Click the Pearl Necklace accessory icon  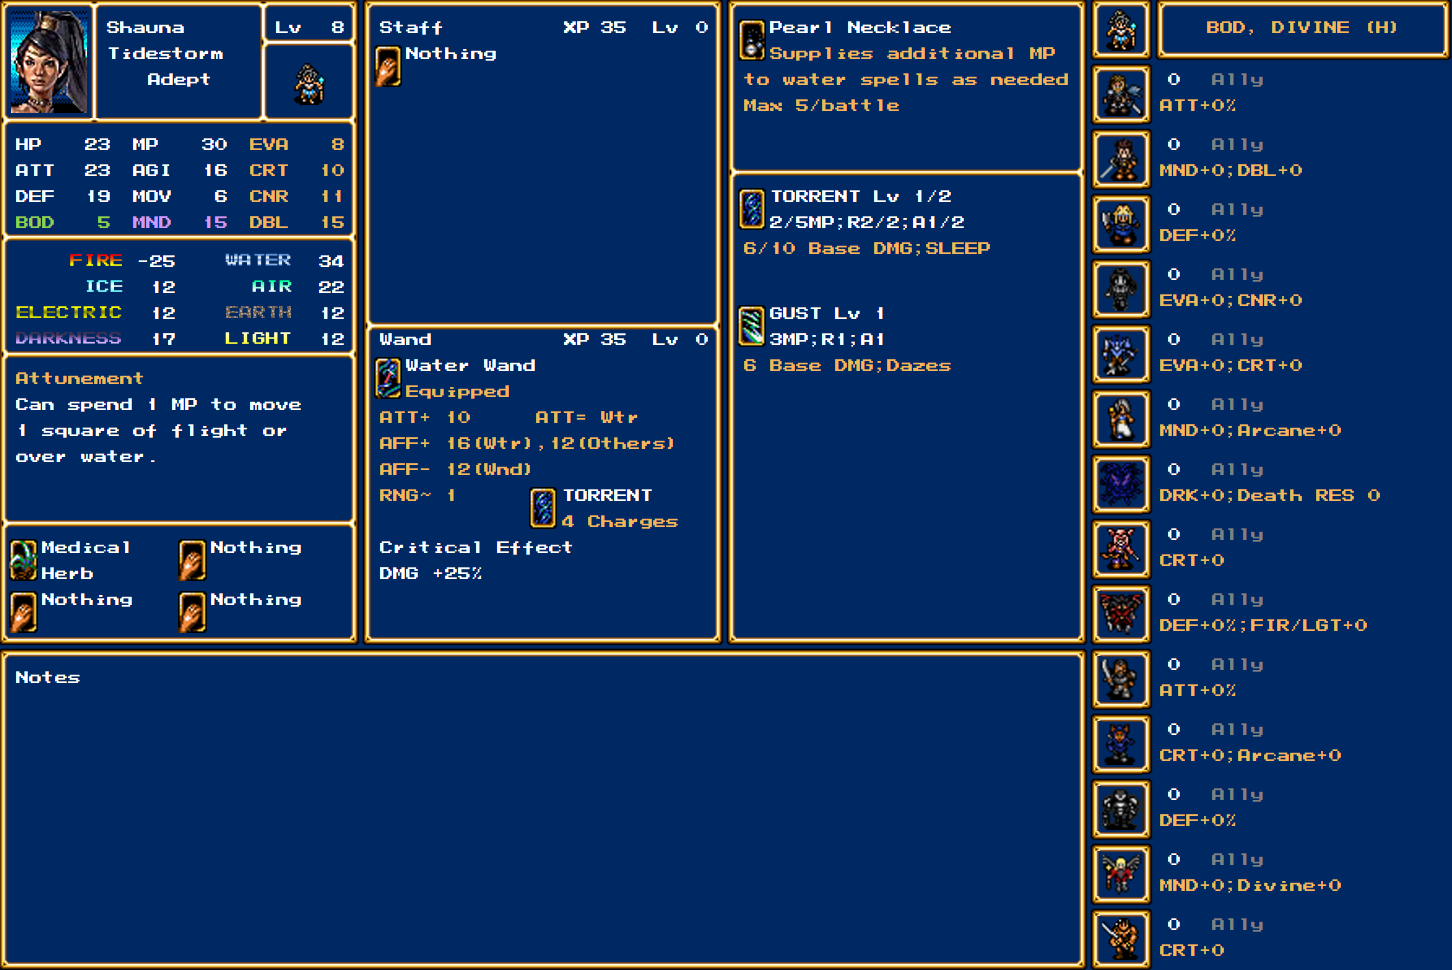(752, 40)
